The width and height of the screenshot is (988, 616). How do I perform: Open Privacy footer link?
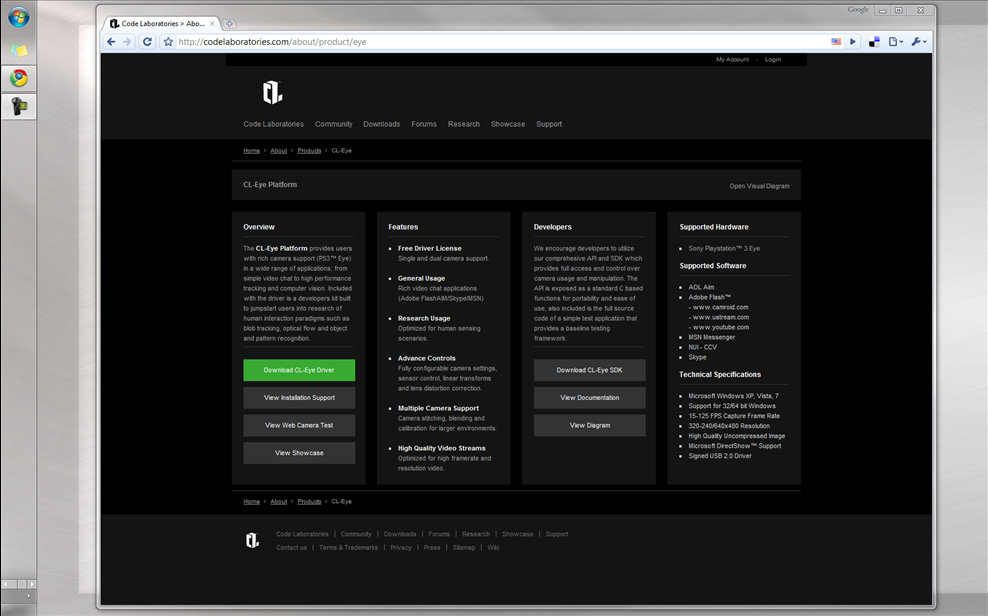tap(401, 548)
